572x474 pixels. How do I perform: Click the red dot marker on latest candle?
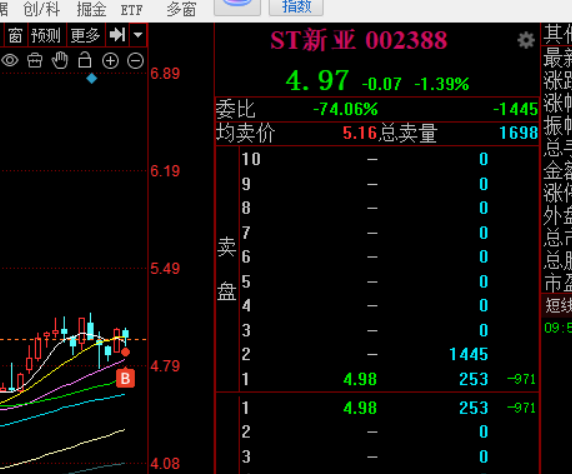[125, 352]
